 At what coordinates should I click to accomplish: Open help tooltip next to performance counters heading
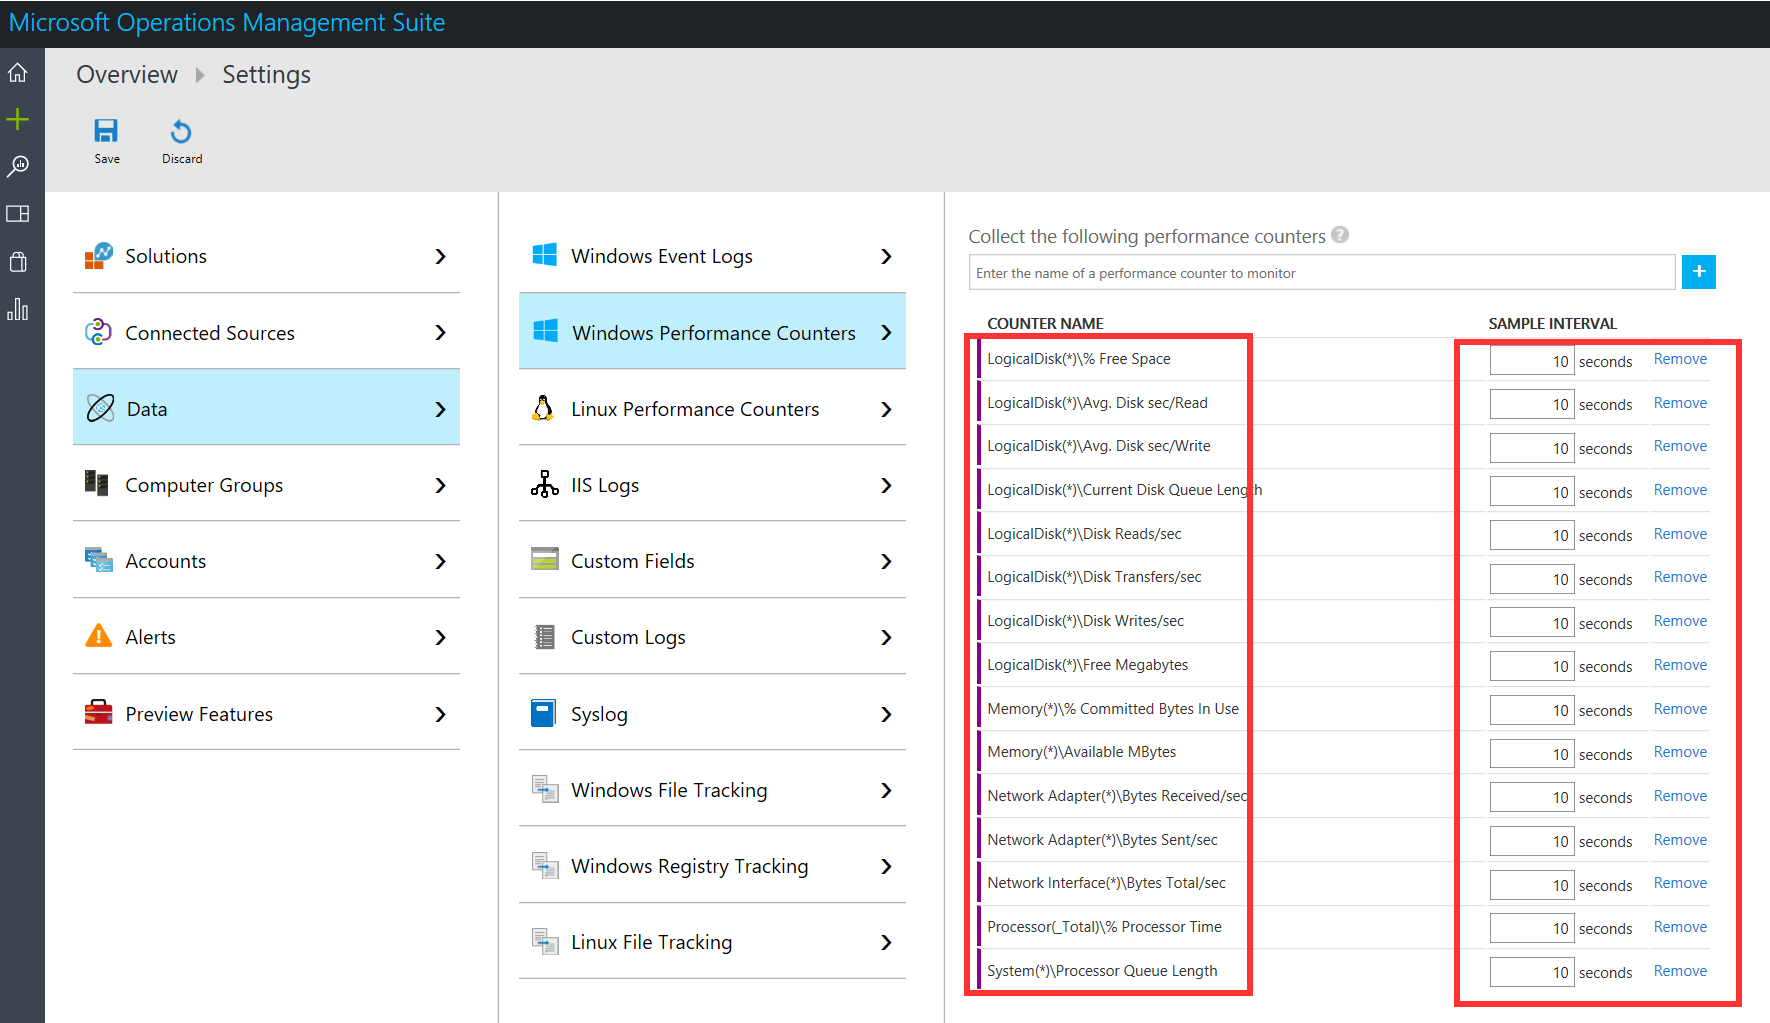(x=1340, y=235)
